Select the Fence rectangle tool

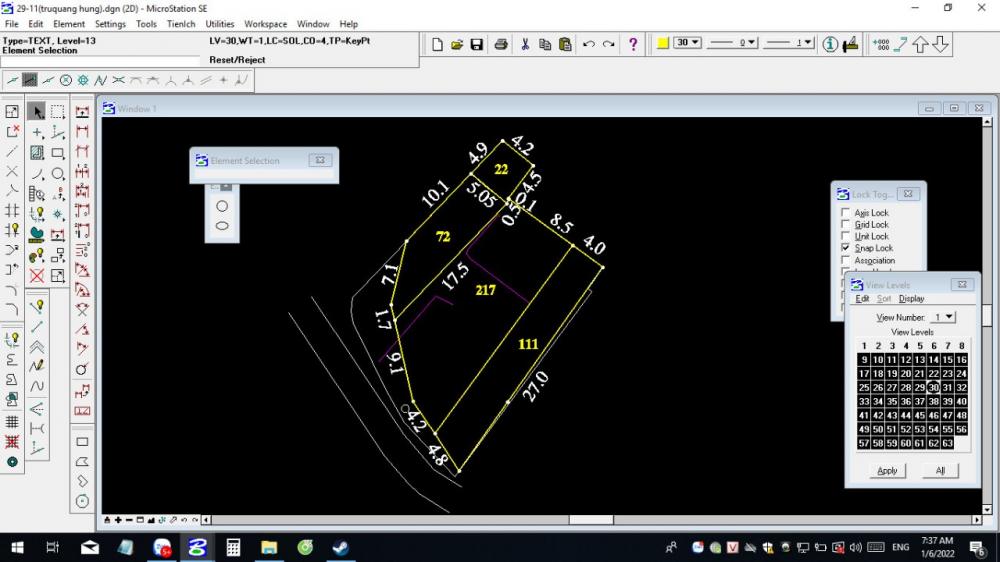point(57,112)
